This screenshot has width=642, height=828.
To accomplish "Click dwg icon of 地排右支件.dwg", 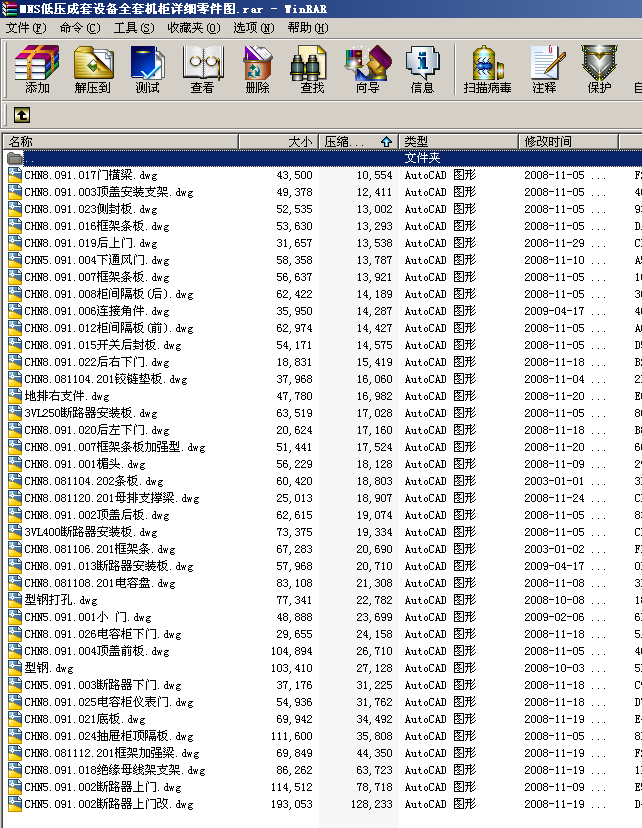I will (15, 396).
